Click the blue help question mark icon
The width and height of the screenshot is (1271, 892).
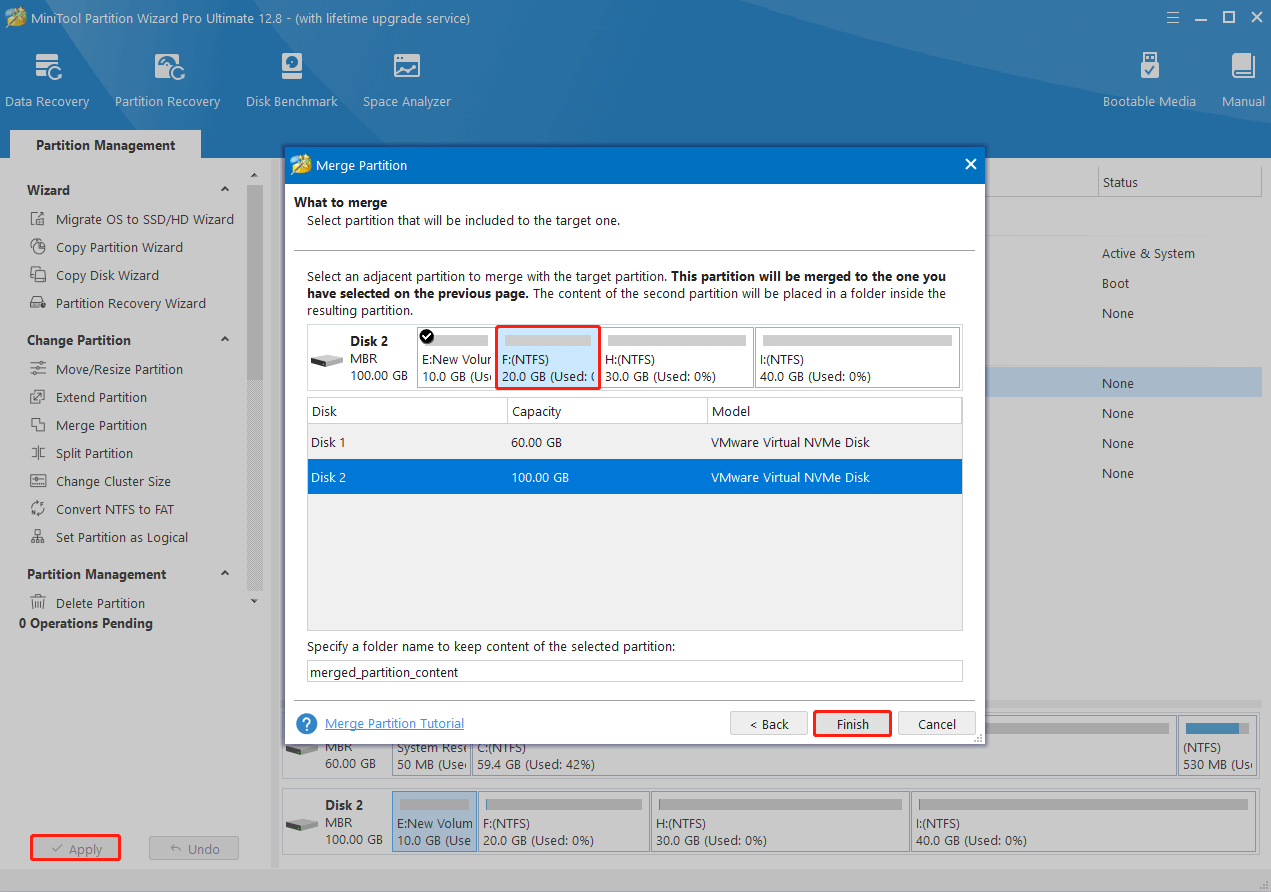307,724
